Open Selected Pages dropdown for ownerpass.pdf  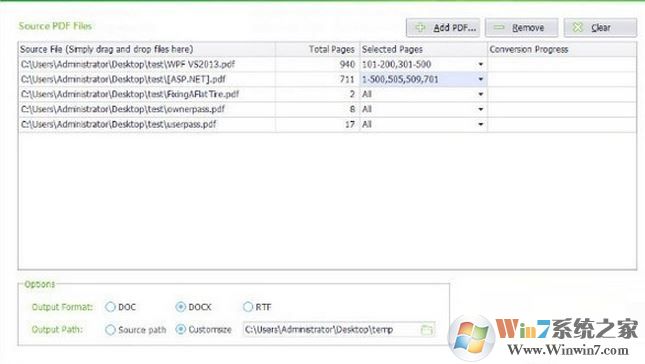click(x=480, y=109)
